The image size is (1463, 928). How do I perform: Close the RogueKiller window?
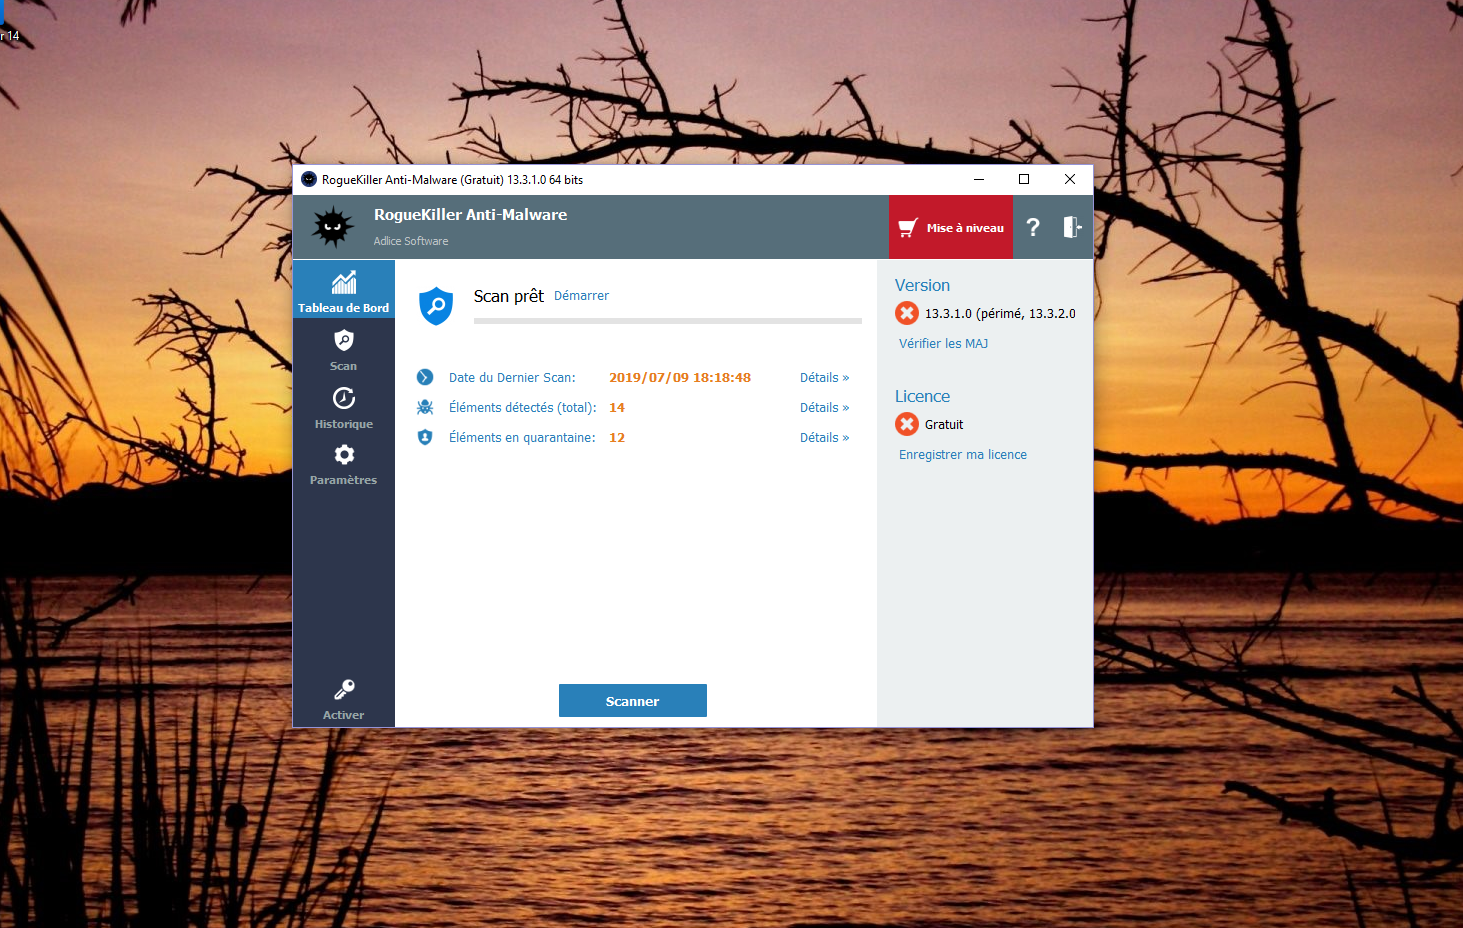(x=1070, y=179)
